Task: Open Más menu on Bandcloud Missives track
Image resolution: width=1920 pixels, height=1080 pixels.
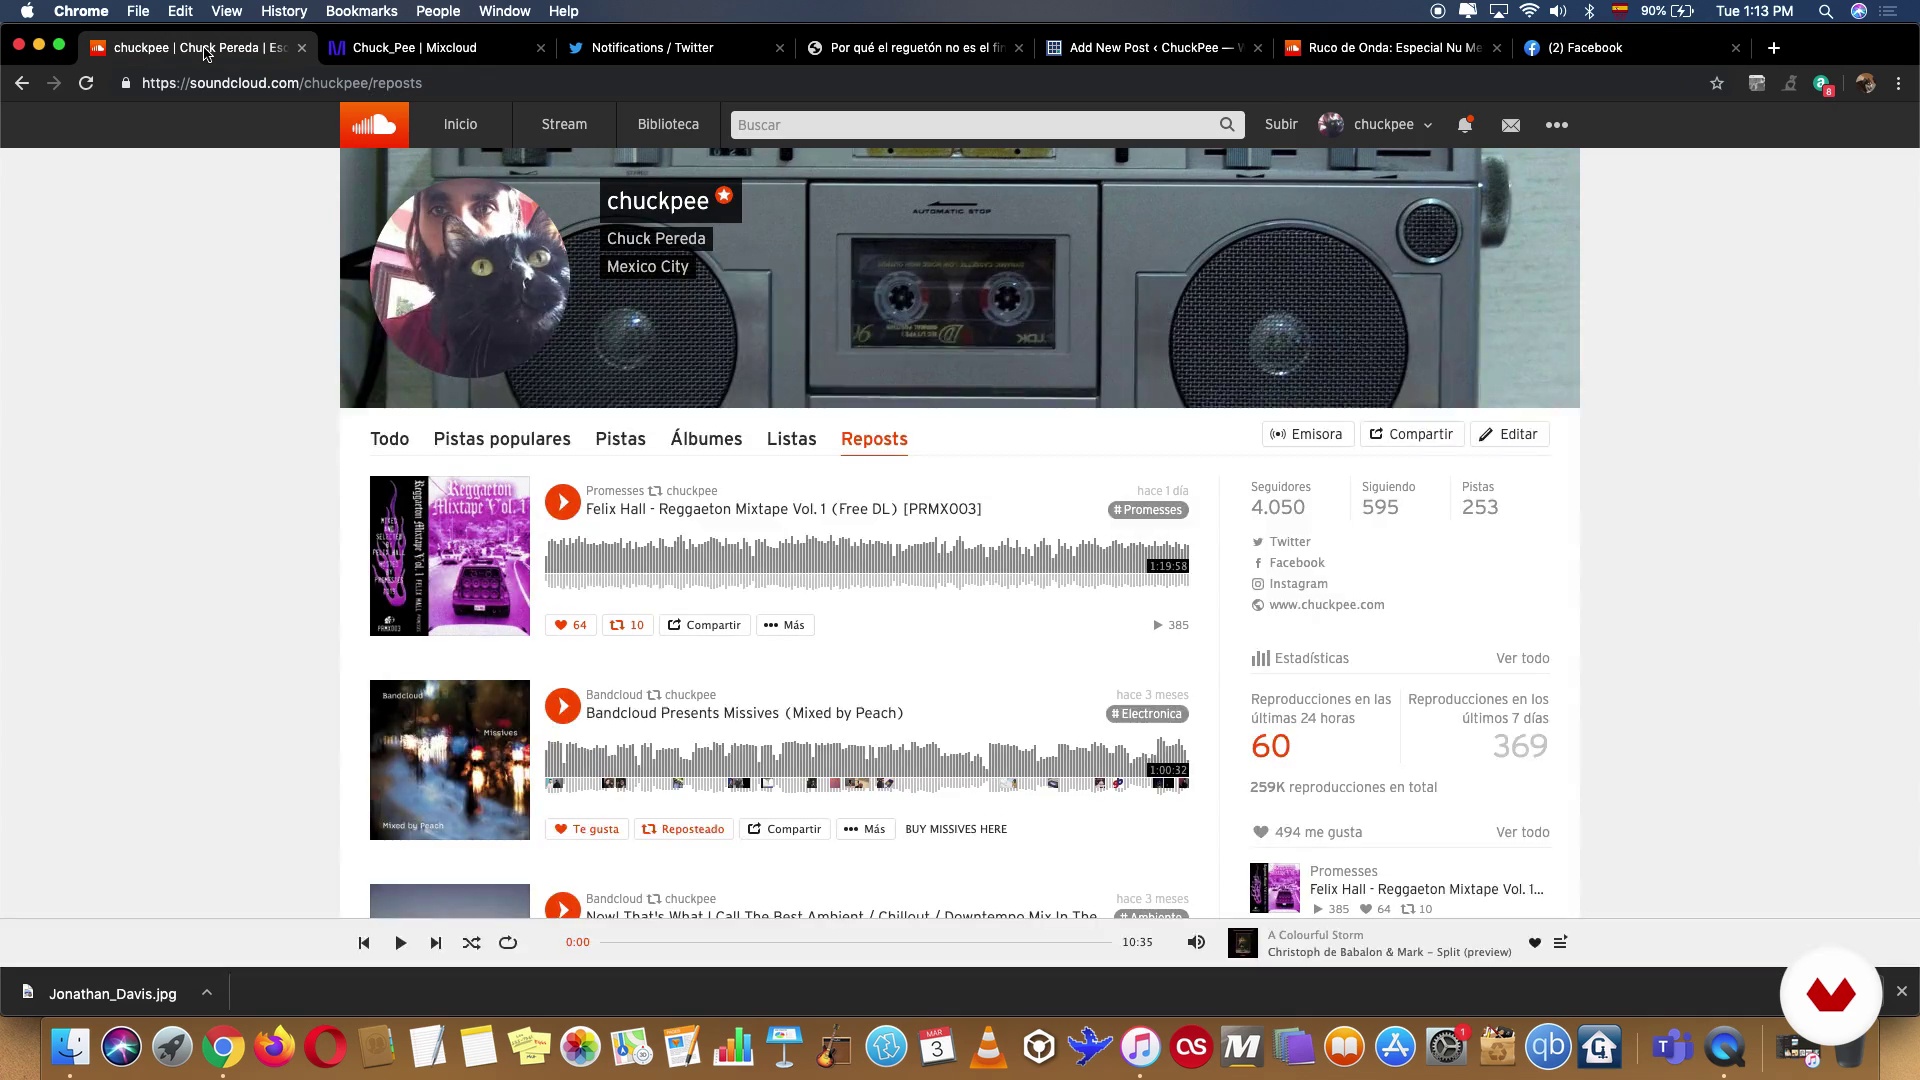Action: coord(865,829)
